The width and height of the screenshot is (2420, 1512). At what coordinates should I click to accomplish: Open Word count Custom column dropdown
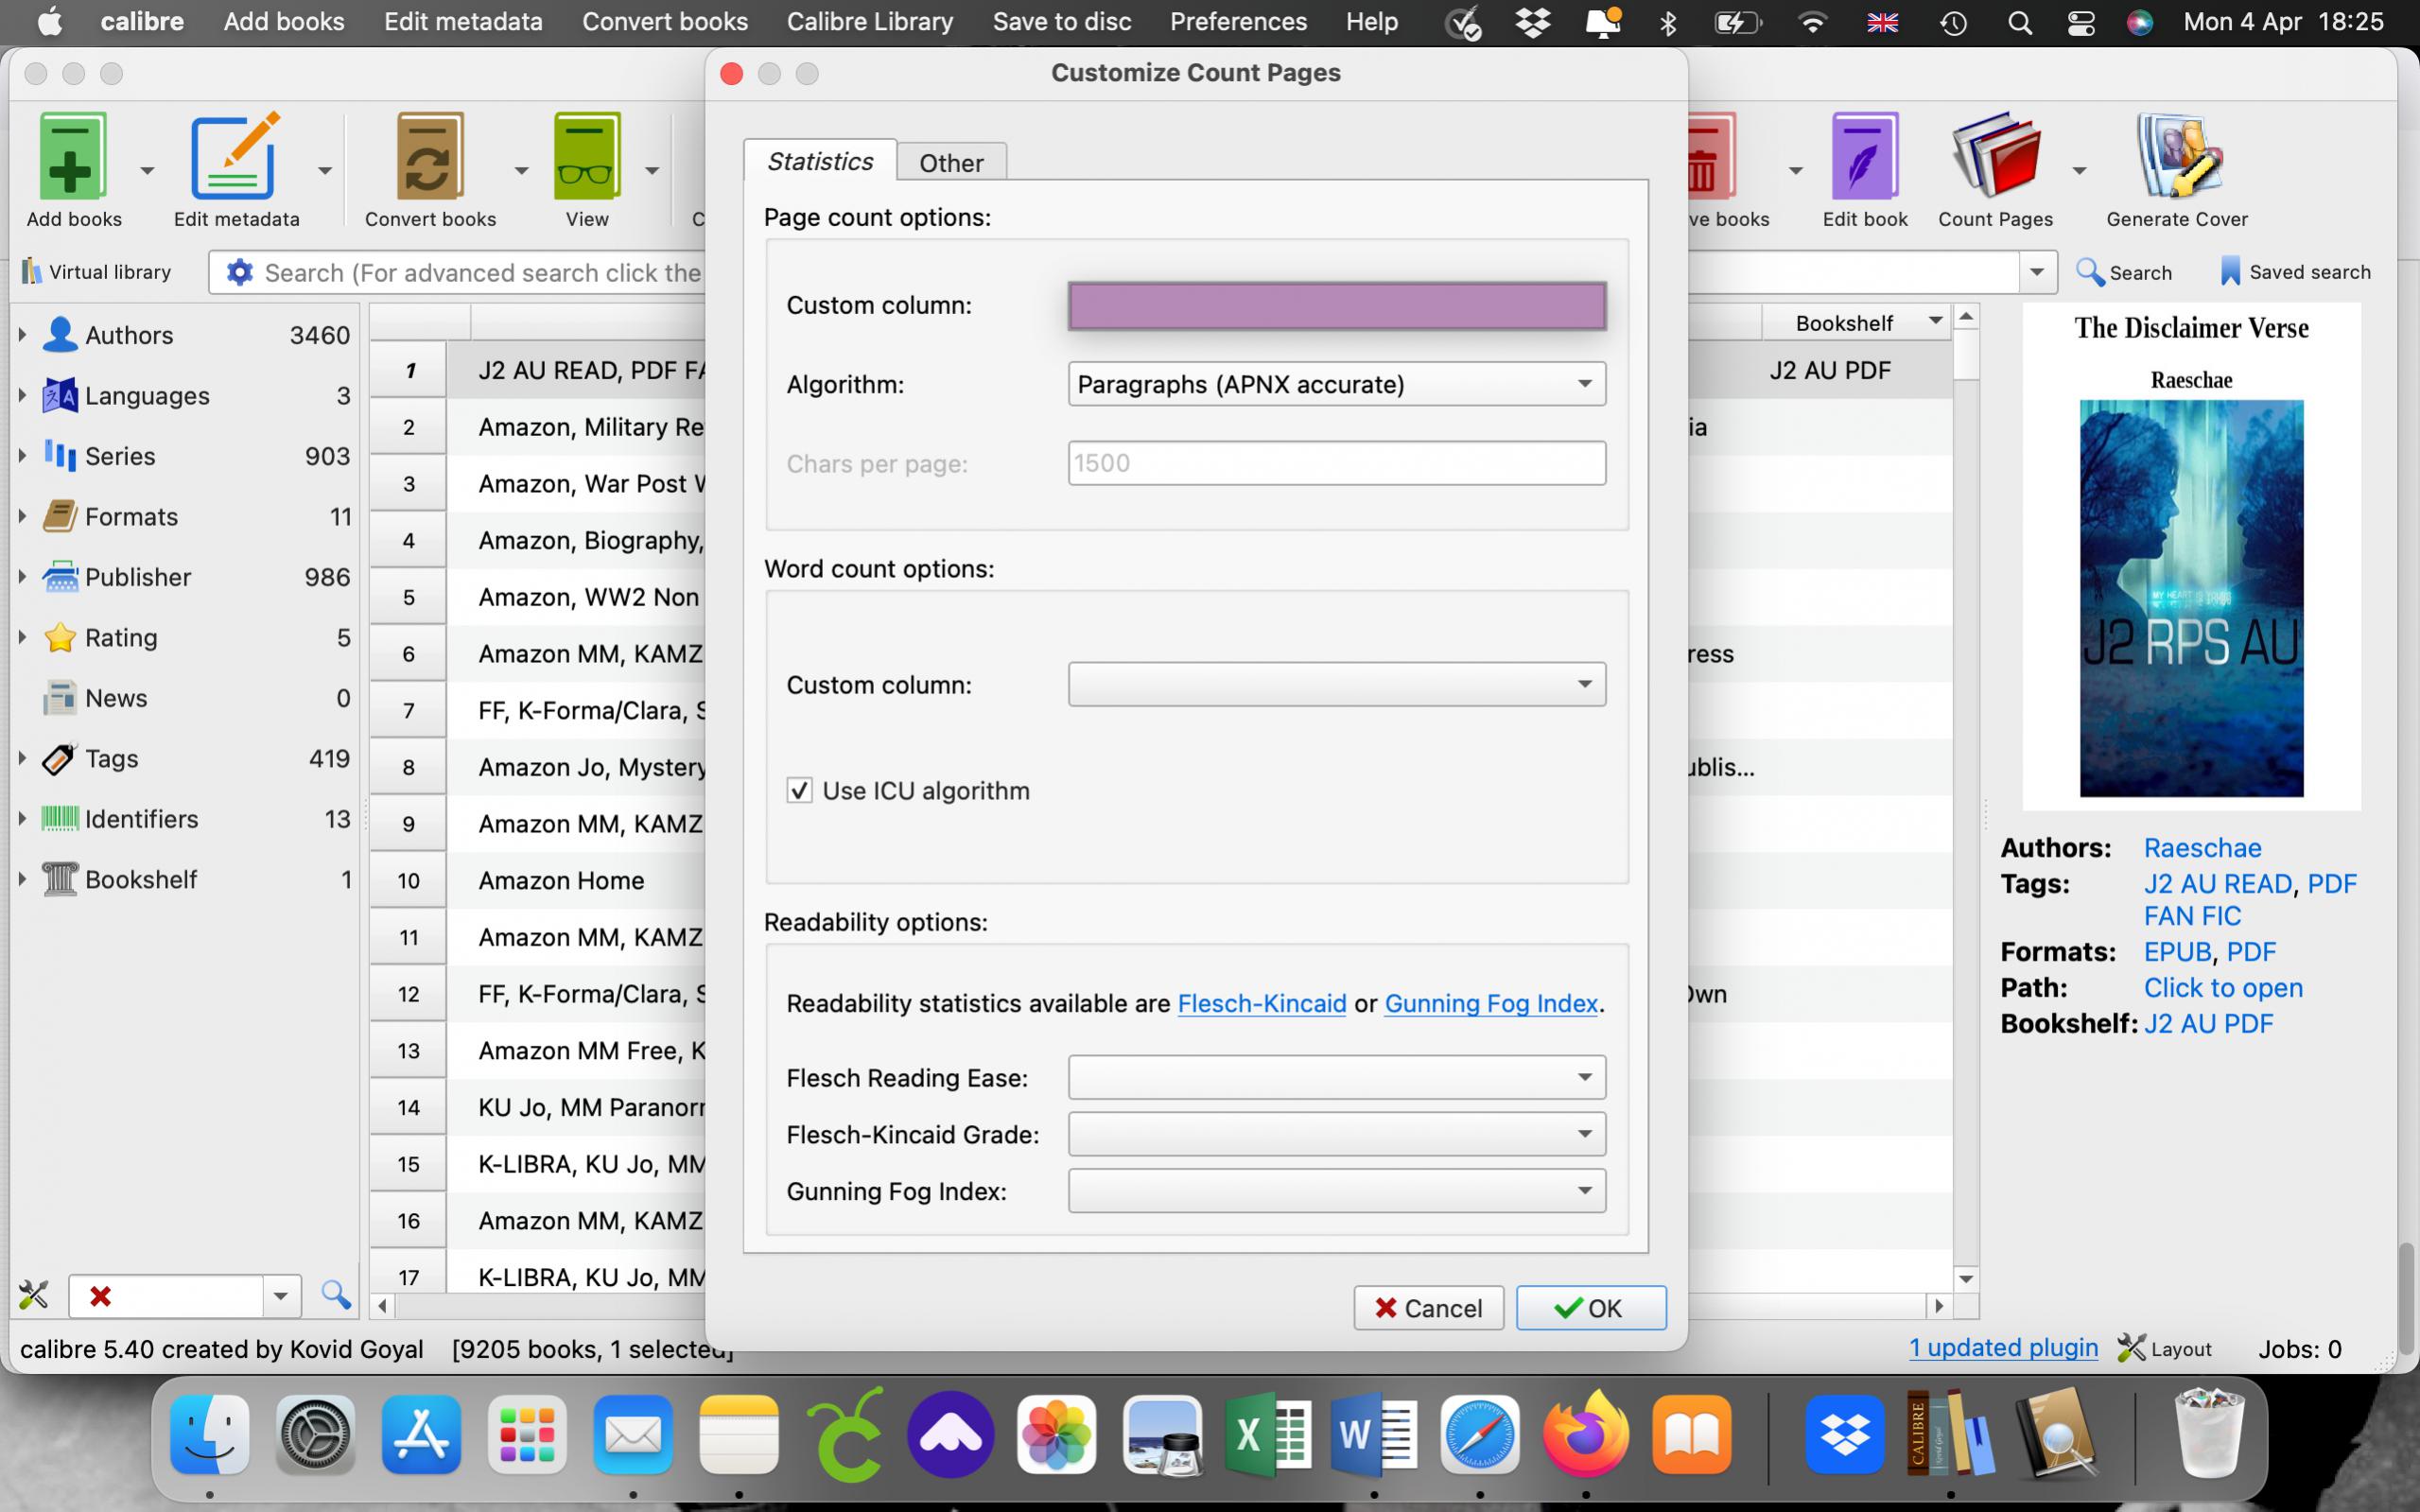coord(1336,684)
